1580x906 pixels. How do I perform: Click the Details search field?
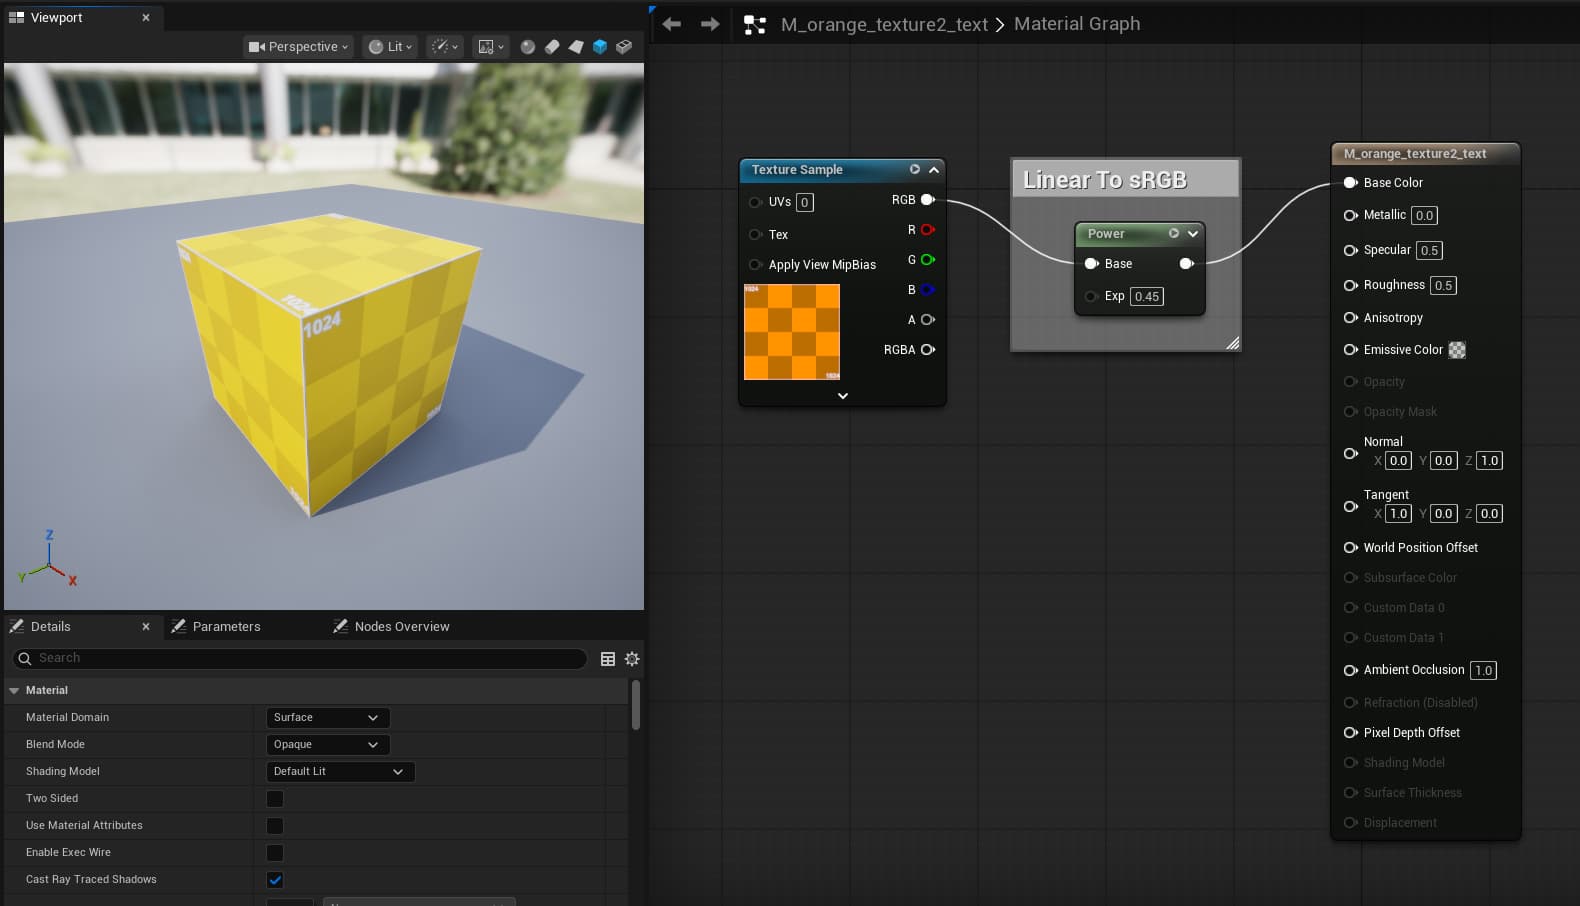coord(300,658)
